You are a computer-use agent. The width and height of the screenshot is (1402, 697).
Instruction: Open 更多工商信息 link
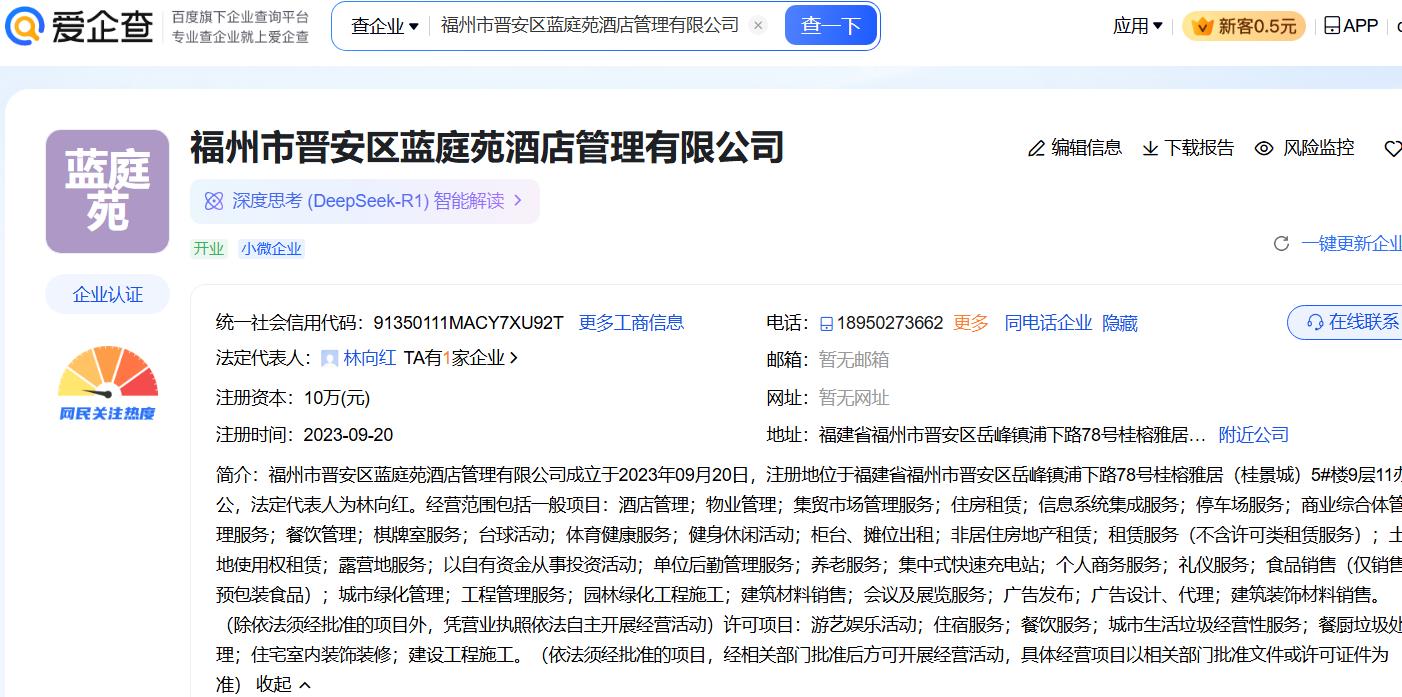pos(631,323)
